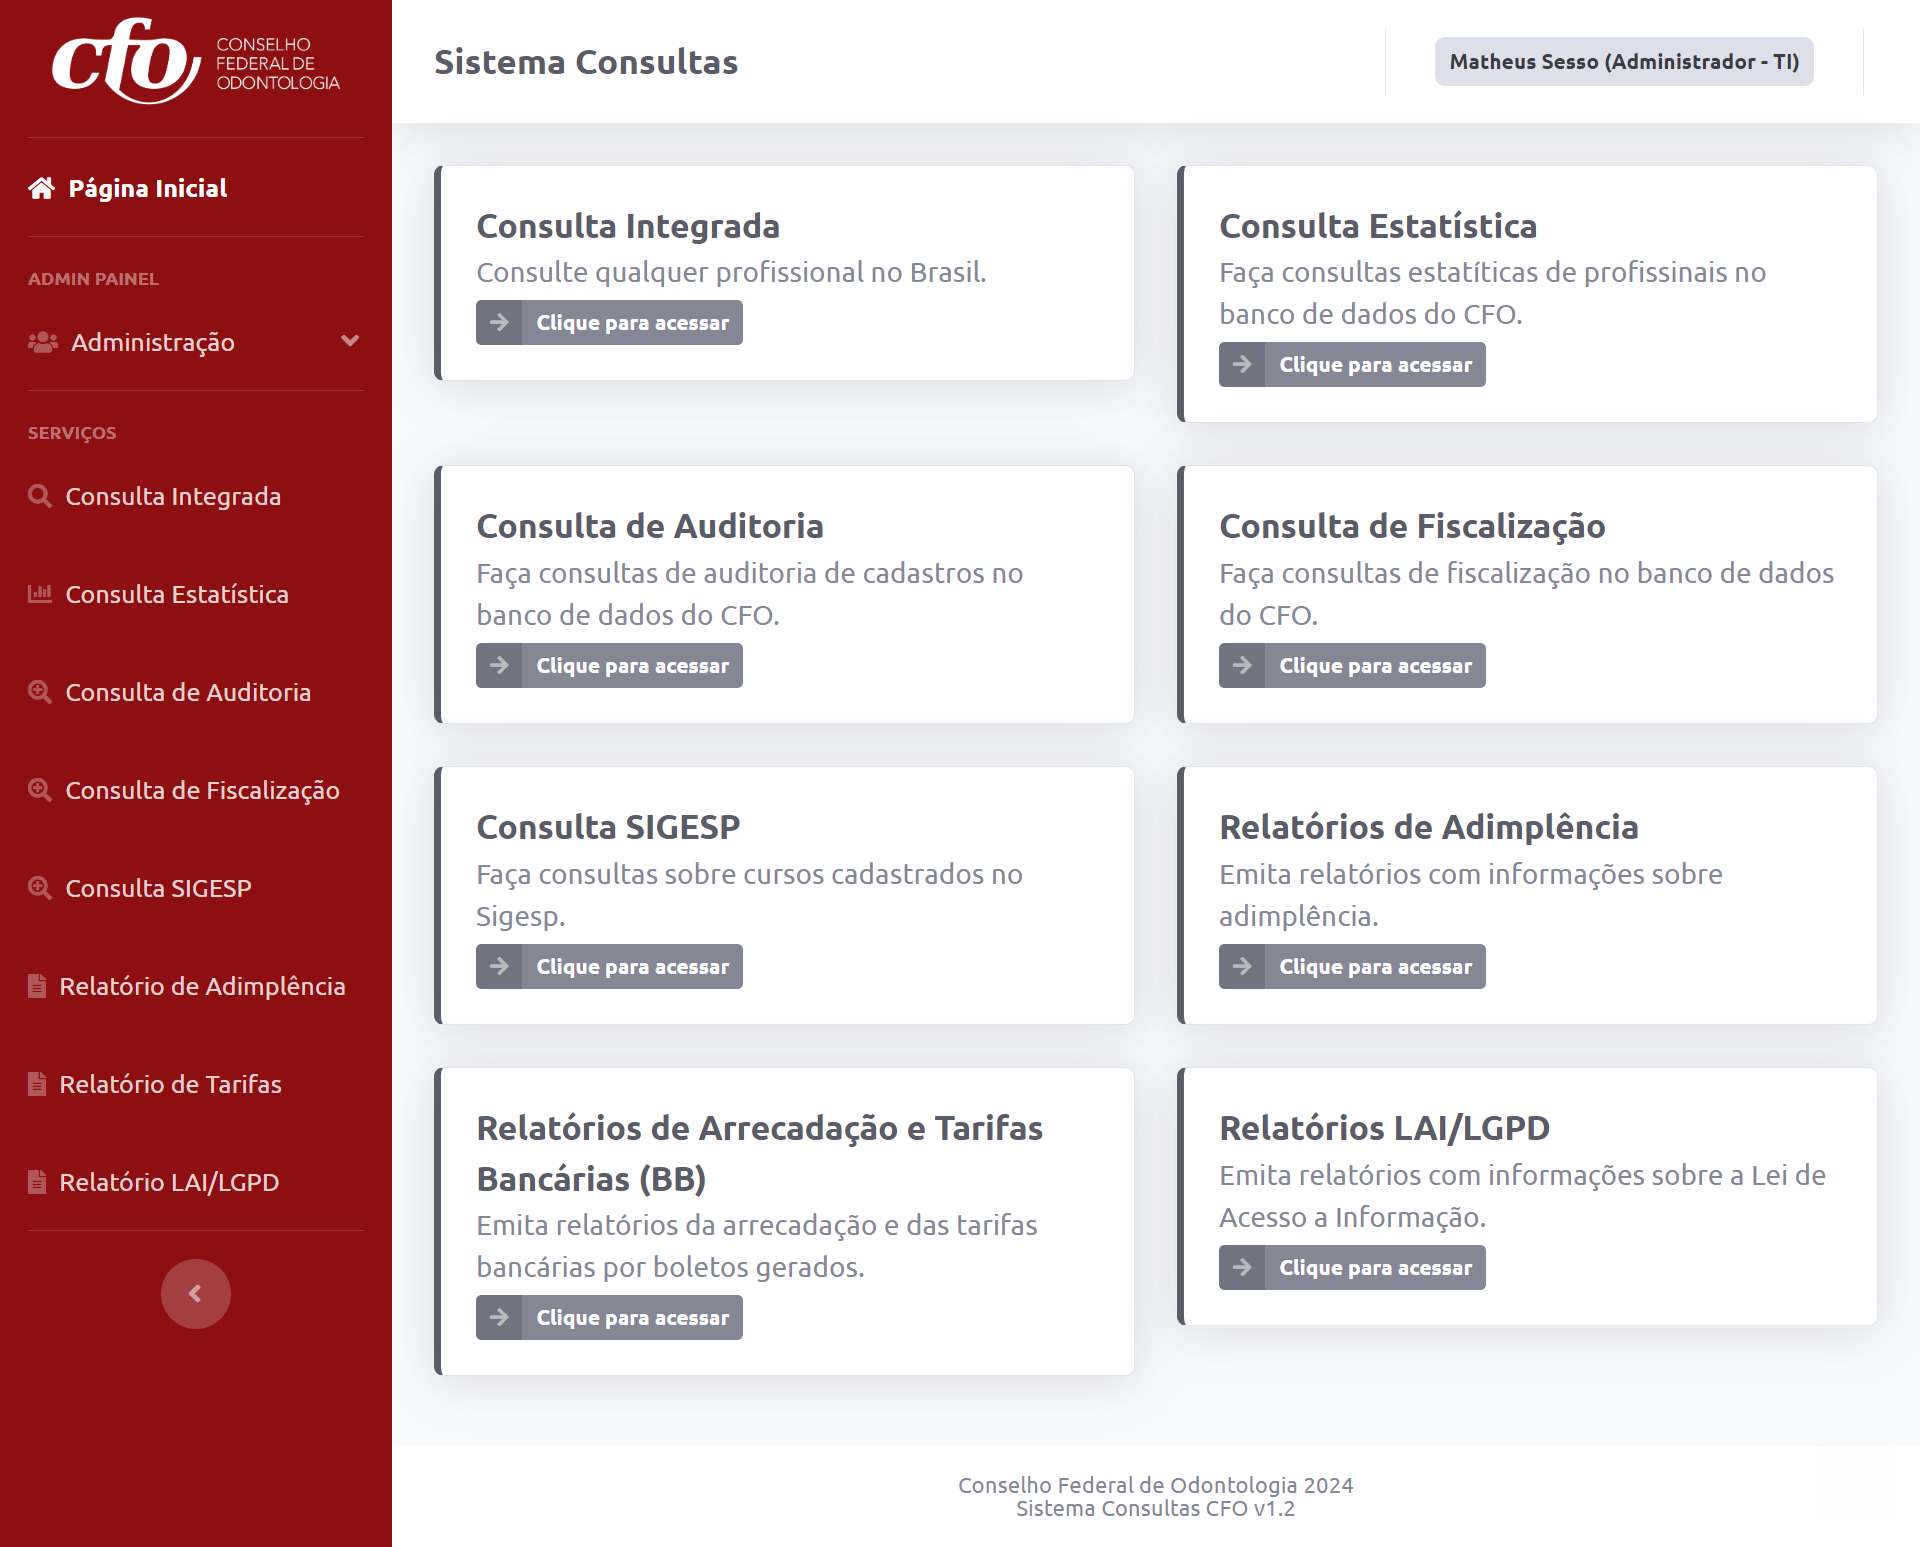The width and height of the screenshot is (1920, 1547).
Task: Click the magnifier icon for Consulta Integrada
Action: point(40,496)
